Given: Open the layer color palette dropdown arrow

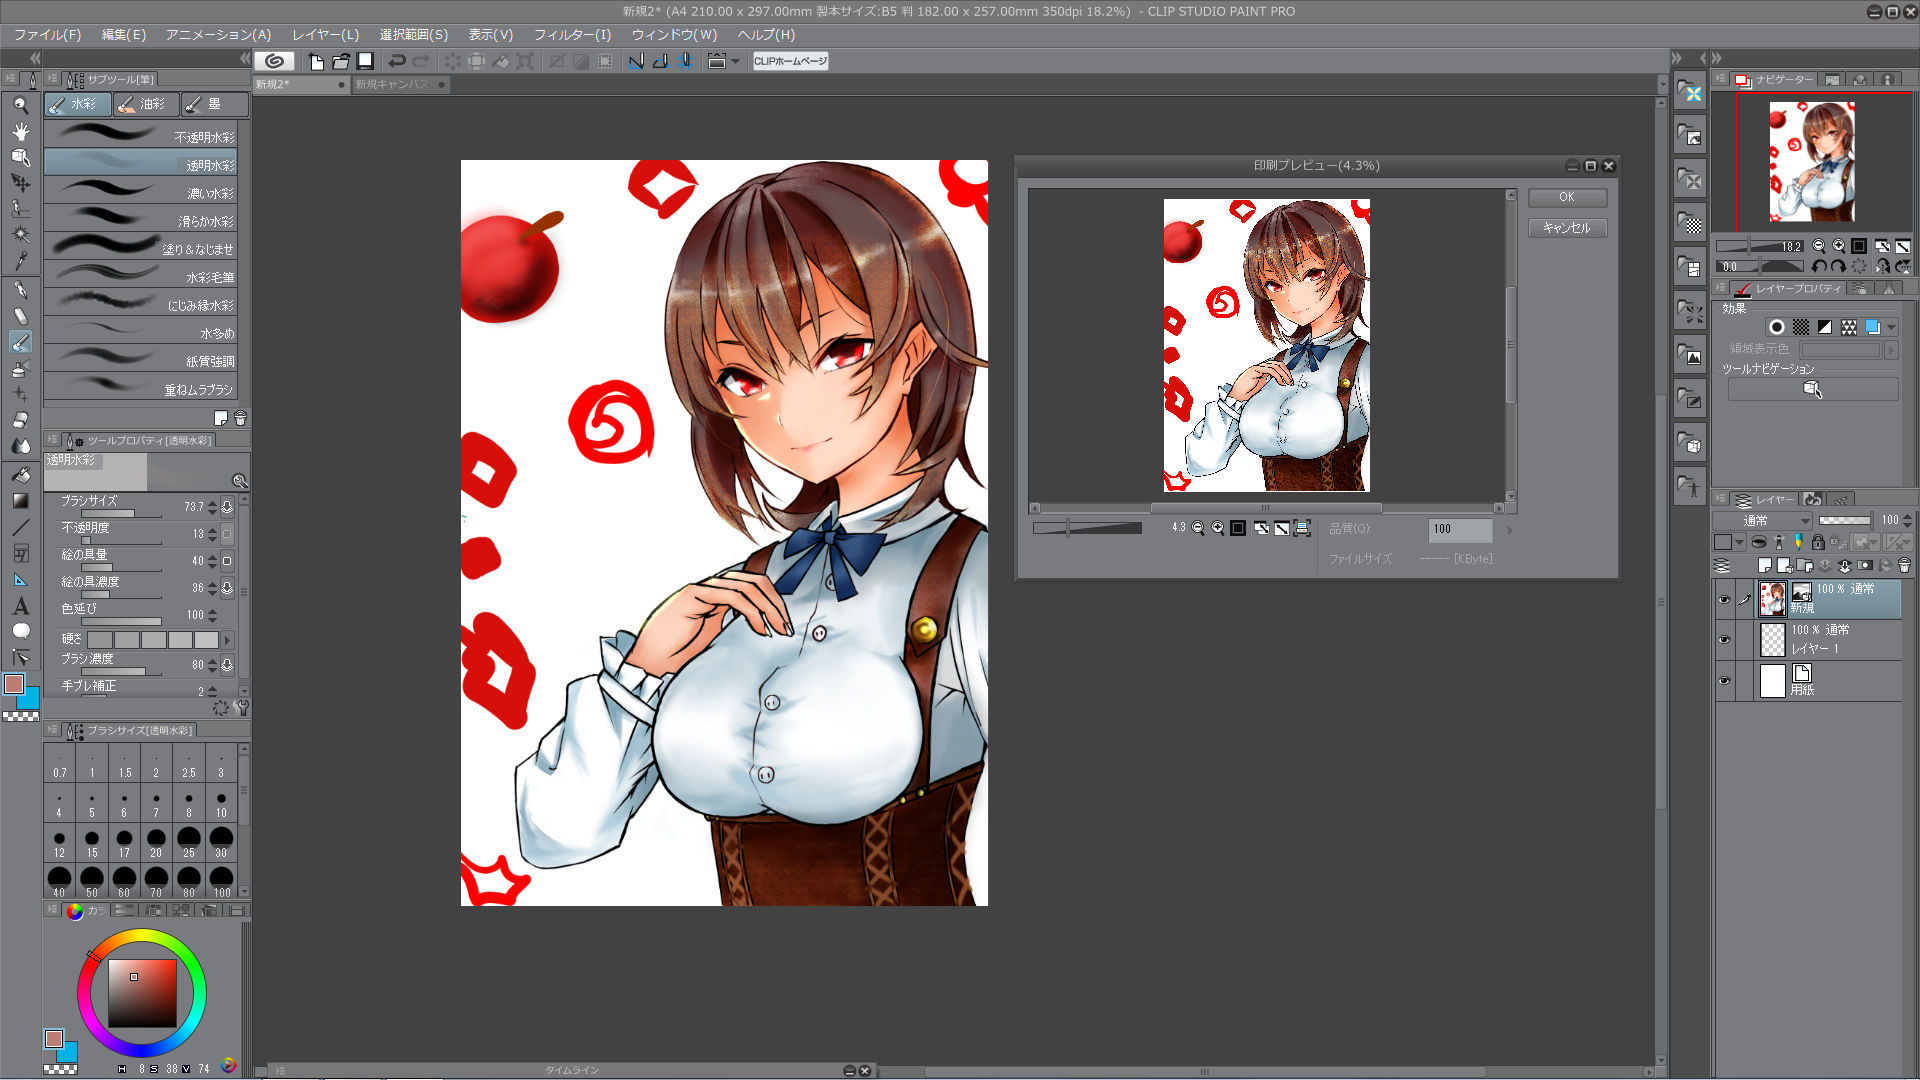Looking at the screenshot, I should pyautogui.click(x=1740, y=543).
